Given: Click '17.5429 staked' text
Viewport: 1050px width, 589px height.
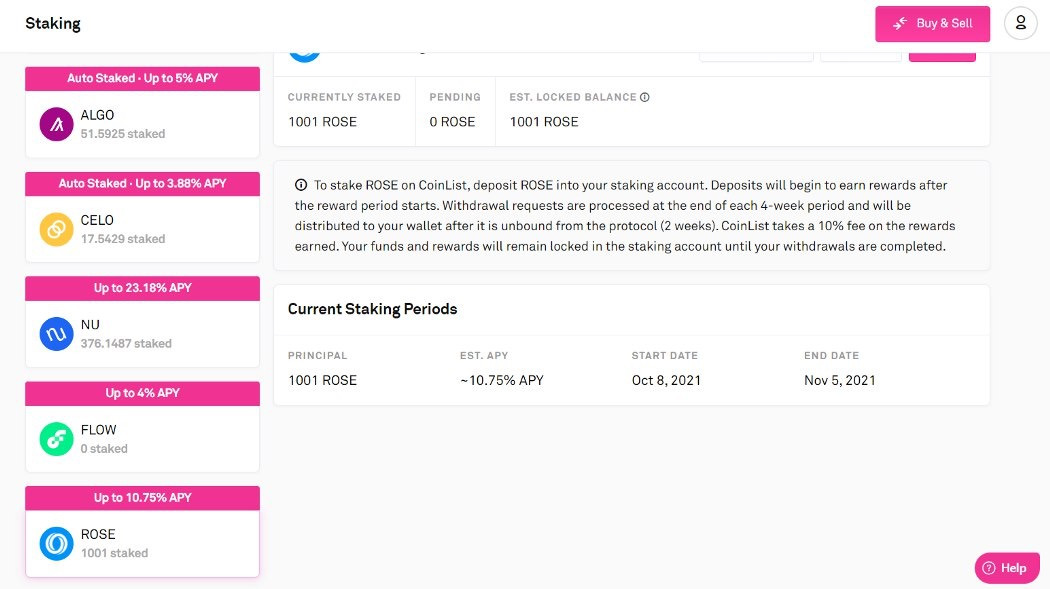Looking at the screenshot, I should pos(123,239).
